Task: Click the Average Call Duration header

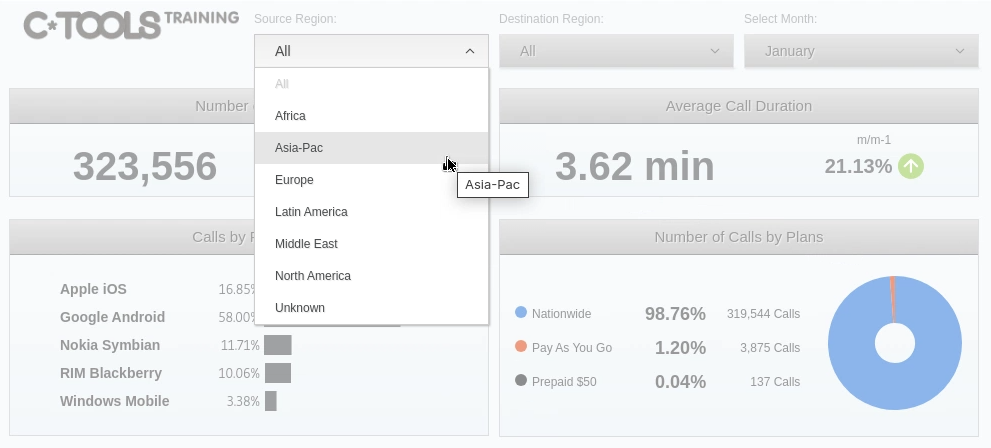Action: (x=738, y=106)
